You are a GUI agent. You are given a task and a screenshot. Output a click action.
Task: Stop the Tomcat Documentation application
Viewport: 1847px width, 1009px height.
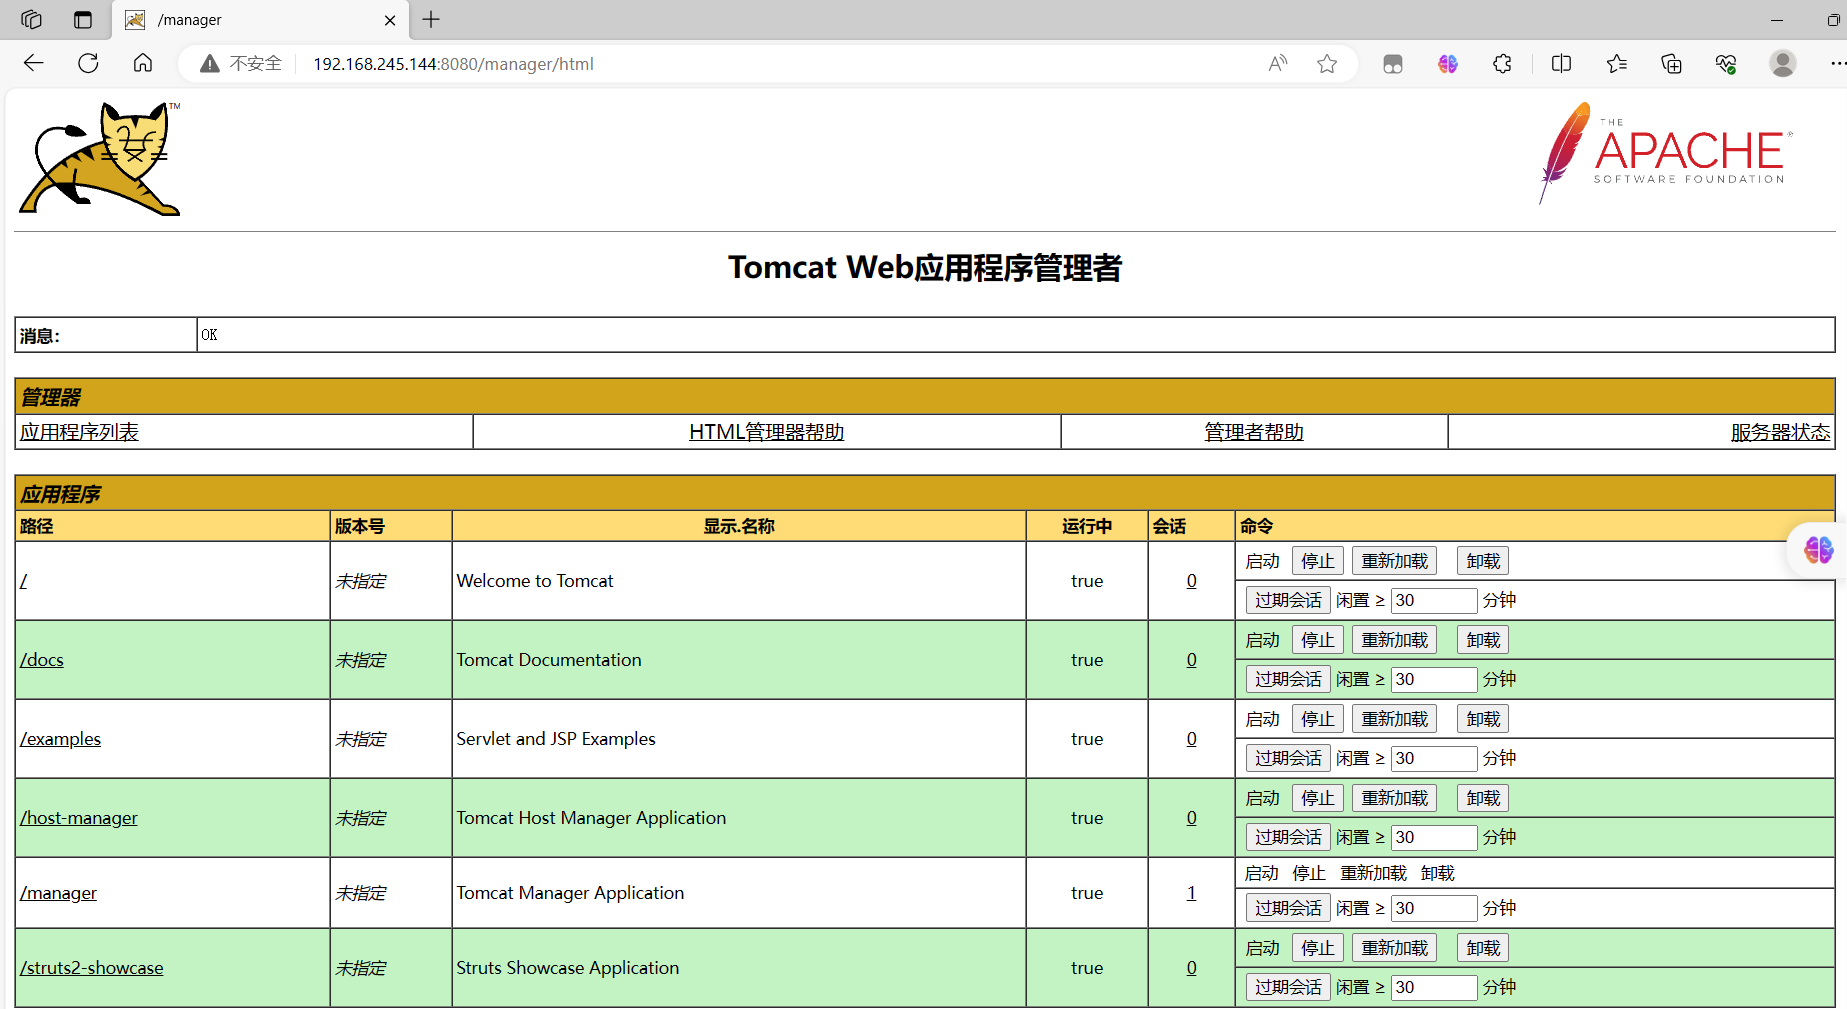pyautogui.click(x=1317, y=640)
